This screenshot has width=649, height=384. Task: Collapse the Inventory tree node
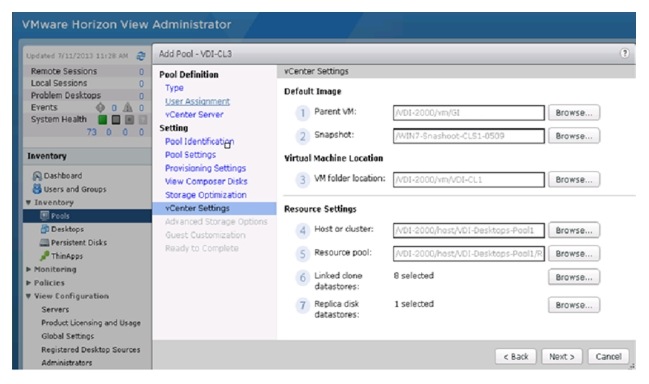[29, 202]
